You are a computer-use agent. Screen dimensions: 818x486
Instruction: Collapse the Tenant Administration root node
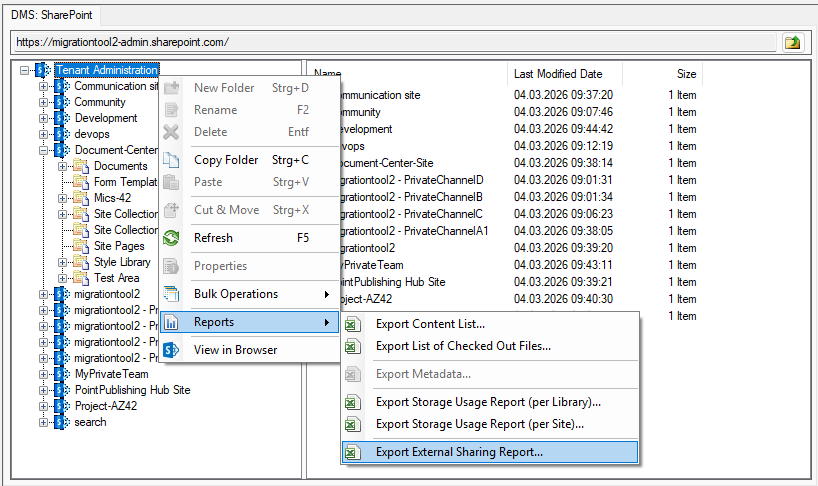pyautogui.click(x=25, y=70)
